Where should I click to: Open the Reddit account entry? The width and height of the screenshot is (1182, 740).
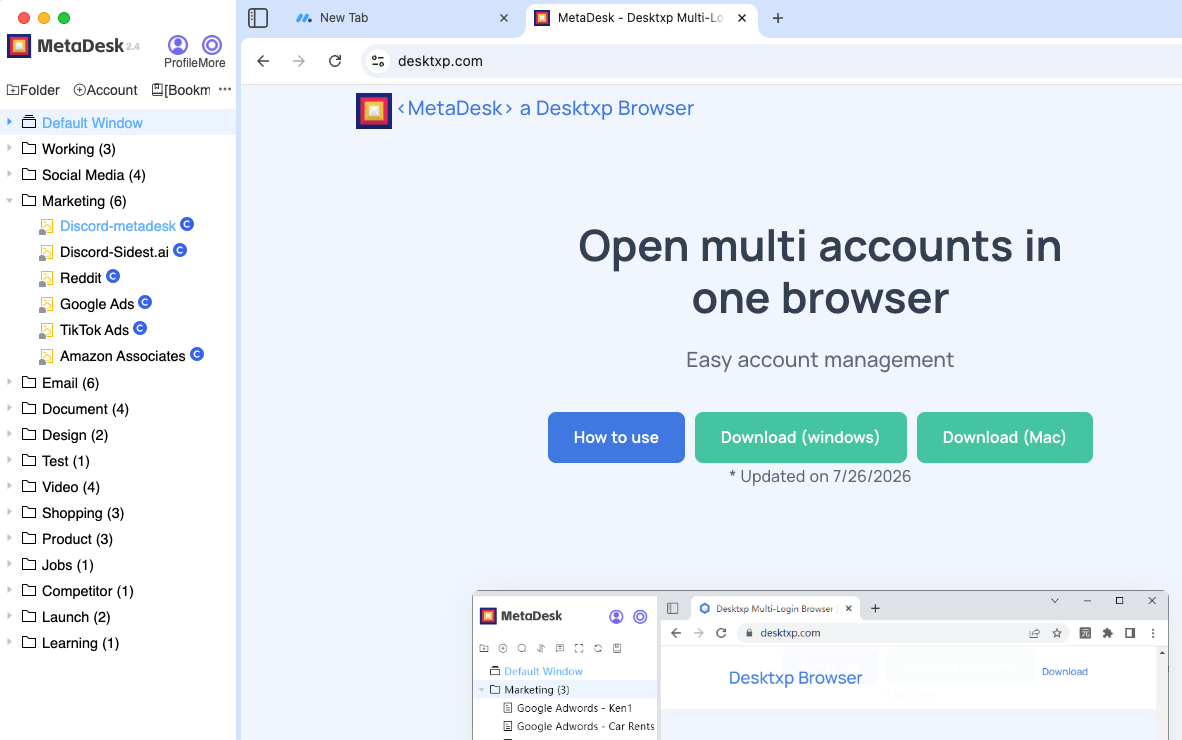(x=81, y=278)
